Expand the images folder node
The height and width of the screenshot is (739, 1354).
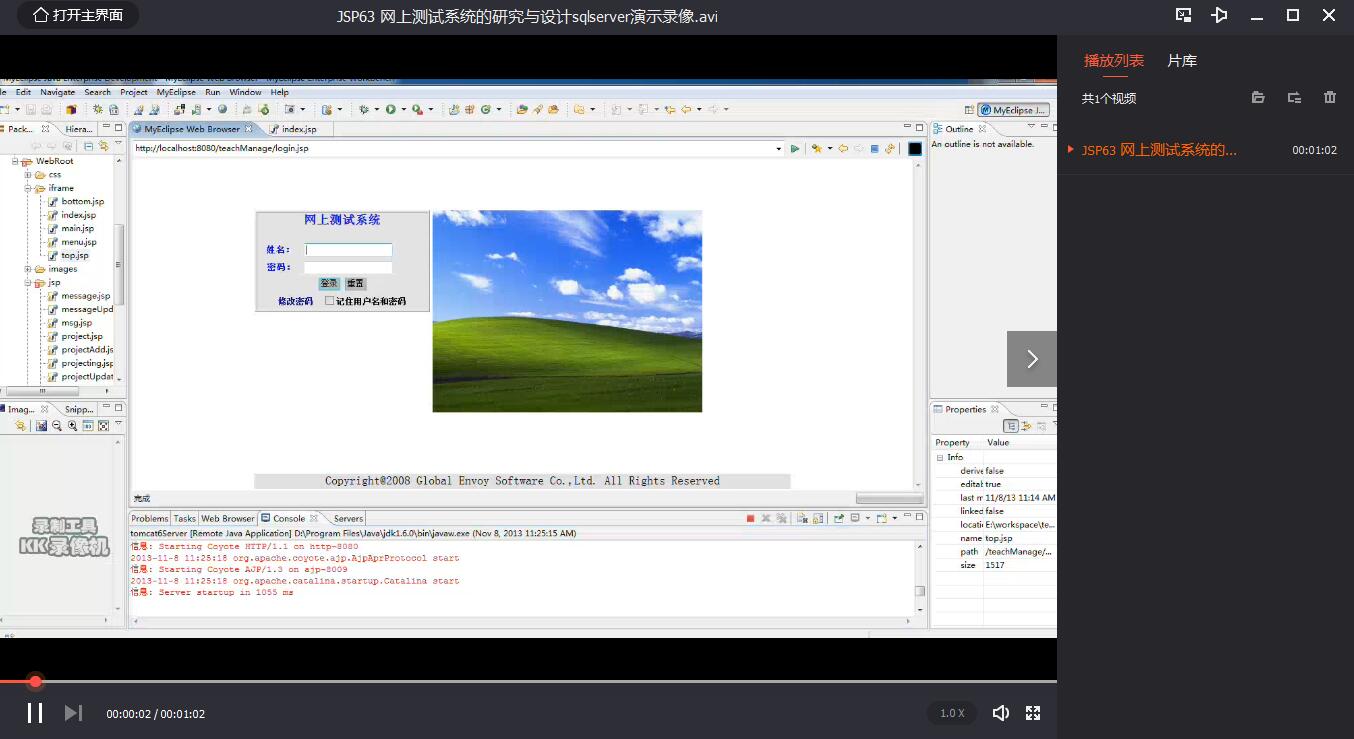[x=28, y=269]
